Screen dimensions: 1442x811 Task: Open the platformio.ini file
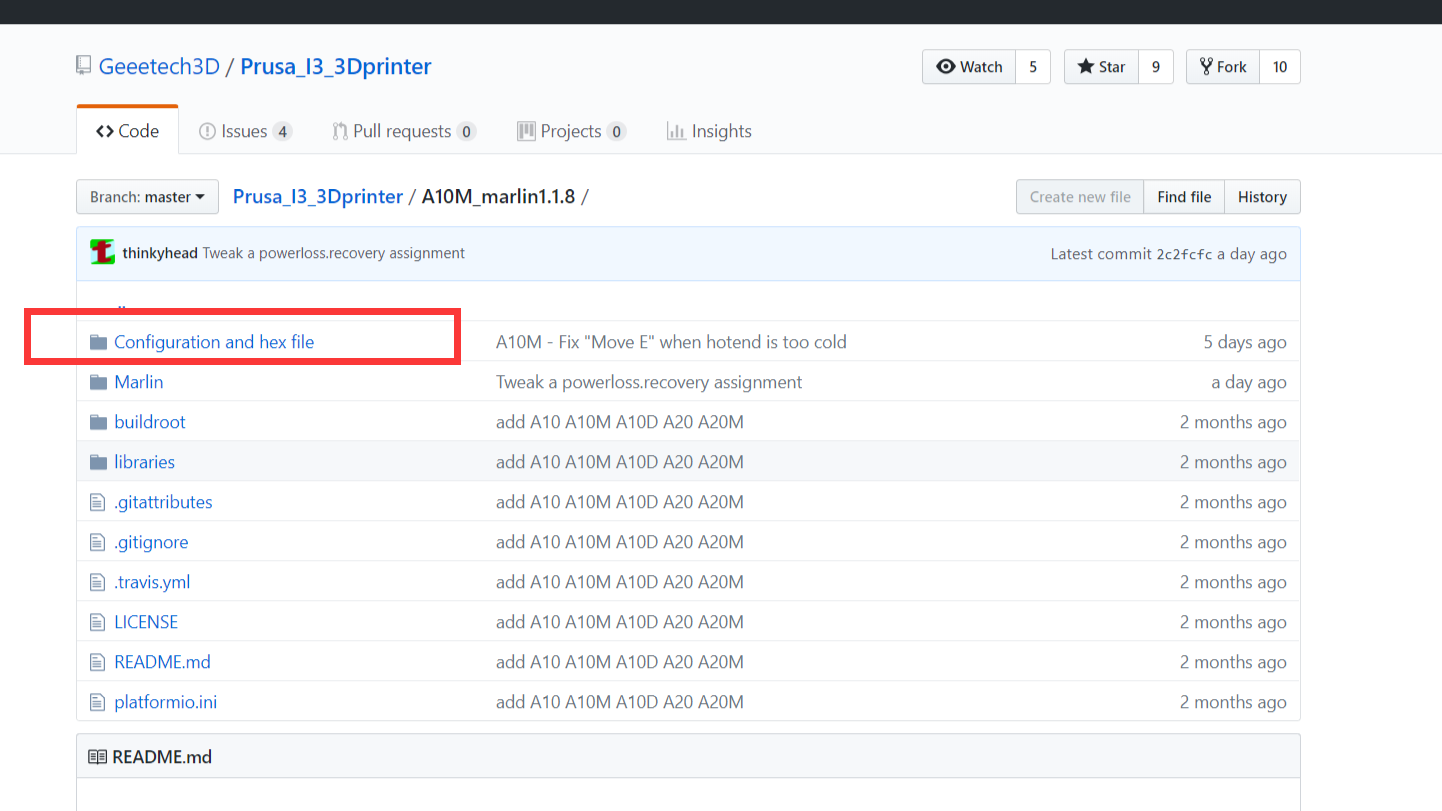click(166, 702)
